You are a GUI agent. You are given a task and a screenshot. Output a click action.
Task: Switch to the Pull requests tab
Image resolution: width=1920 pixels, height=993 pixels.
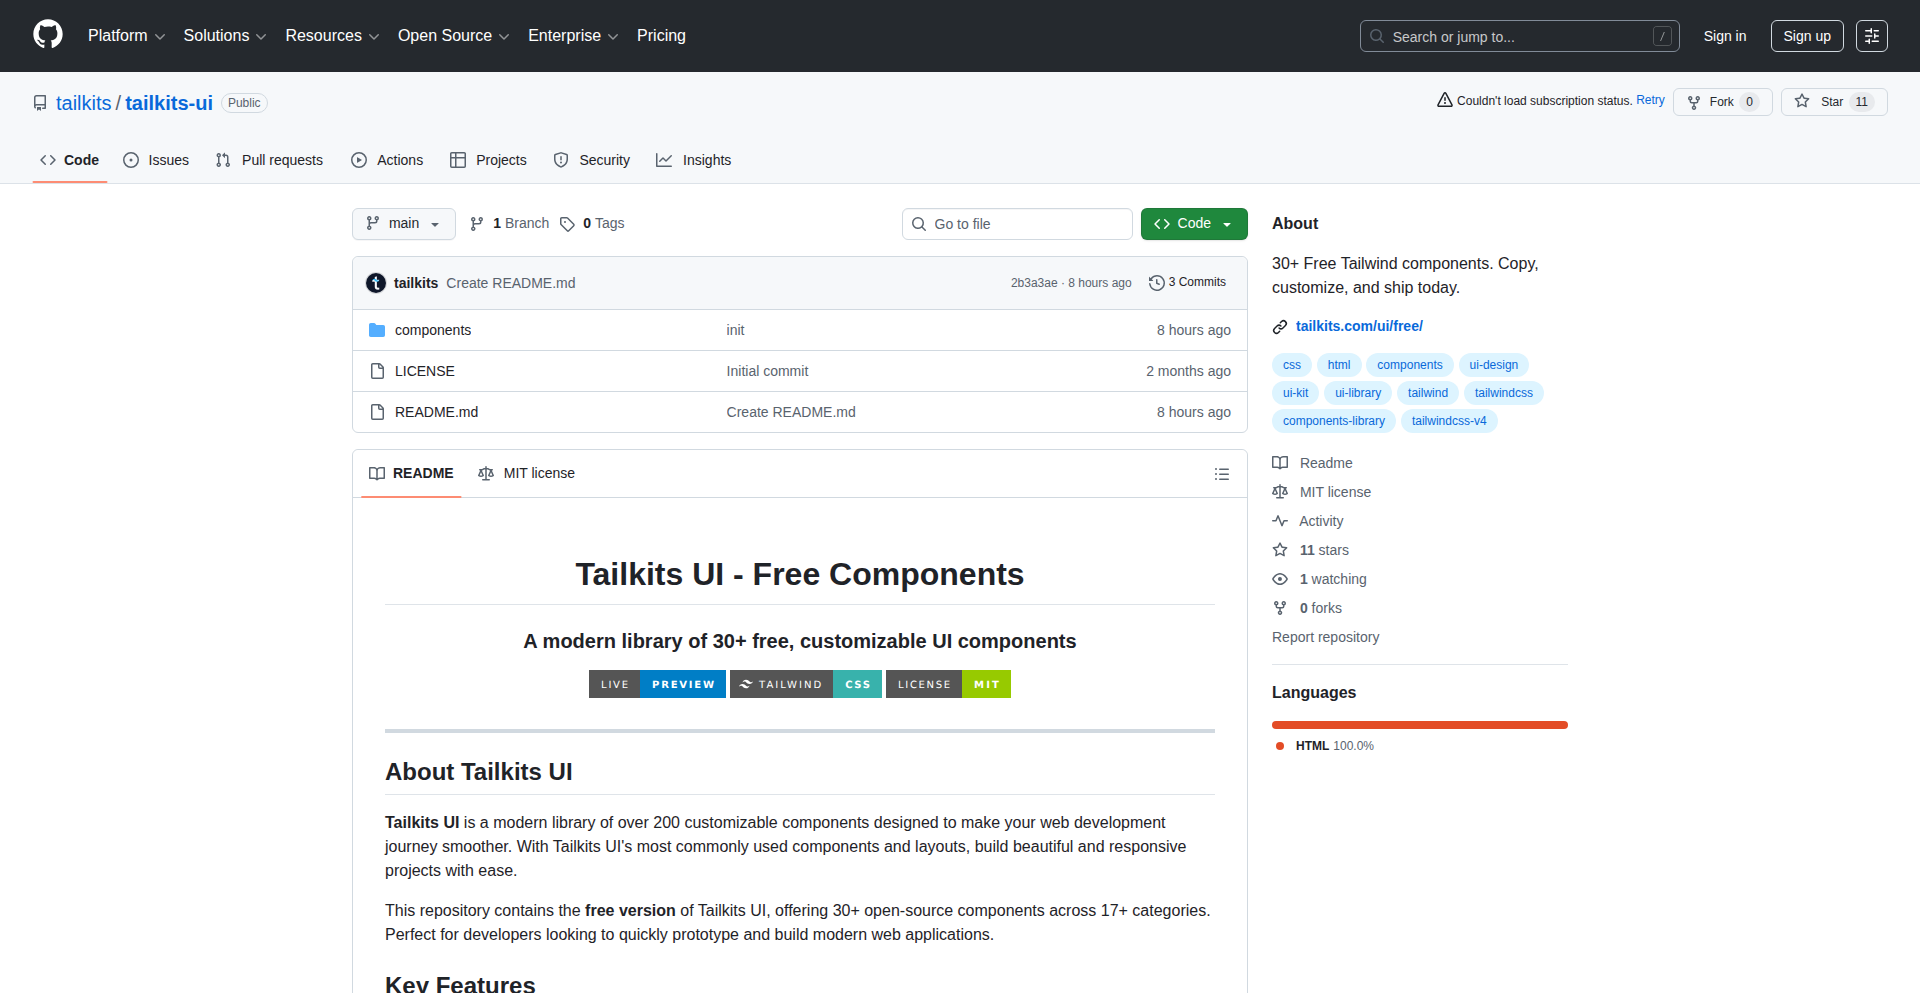(x=281, y=160)
